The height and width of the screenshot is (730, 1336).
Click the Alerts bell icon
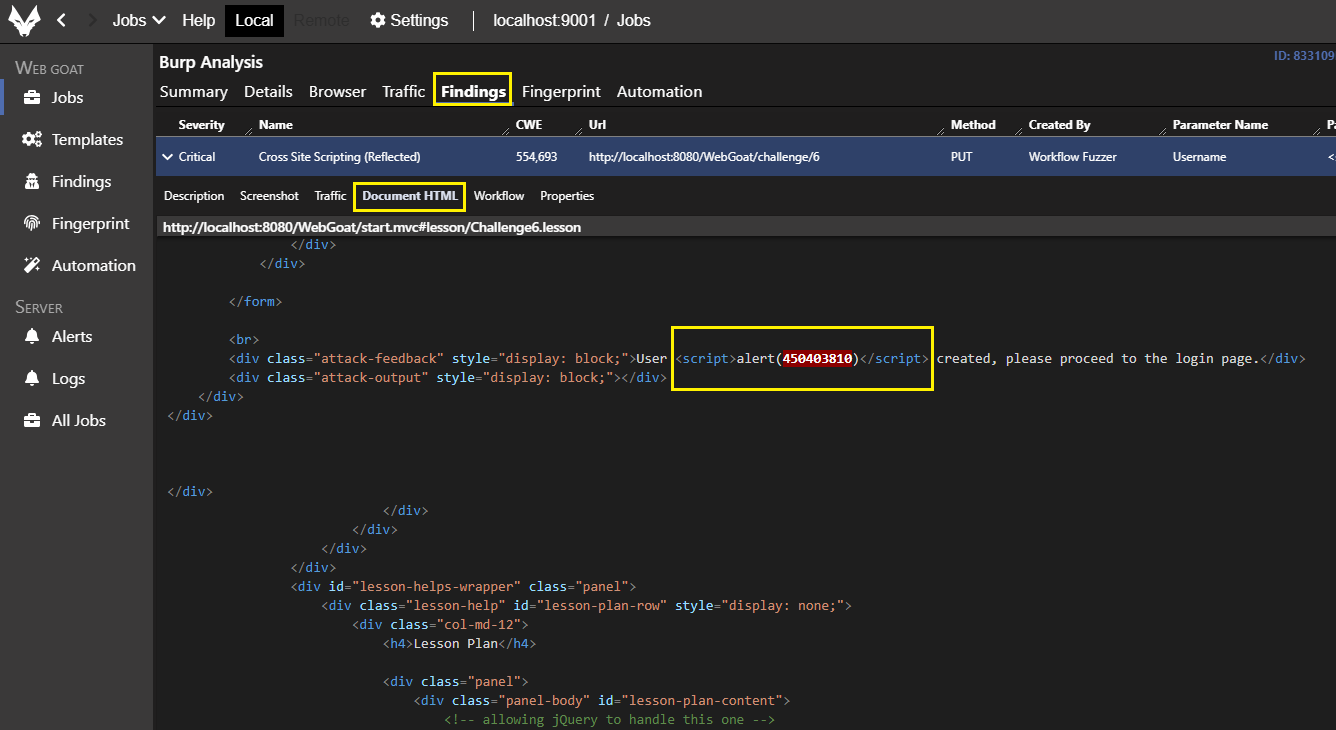[x=32, y=336]
